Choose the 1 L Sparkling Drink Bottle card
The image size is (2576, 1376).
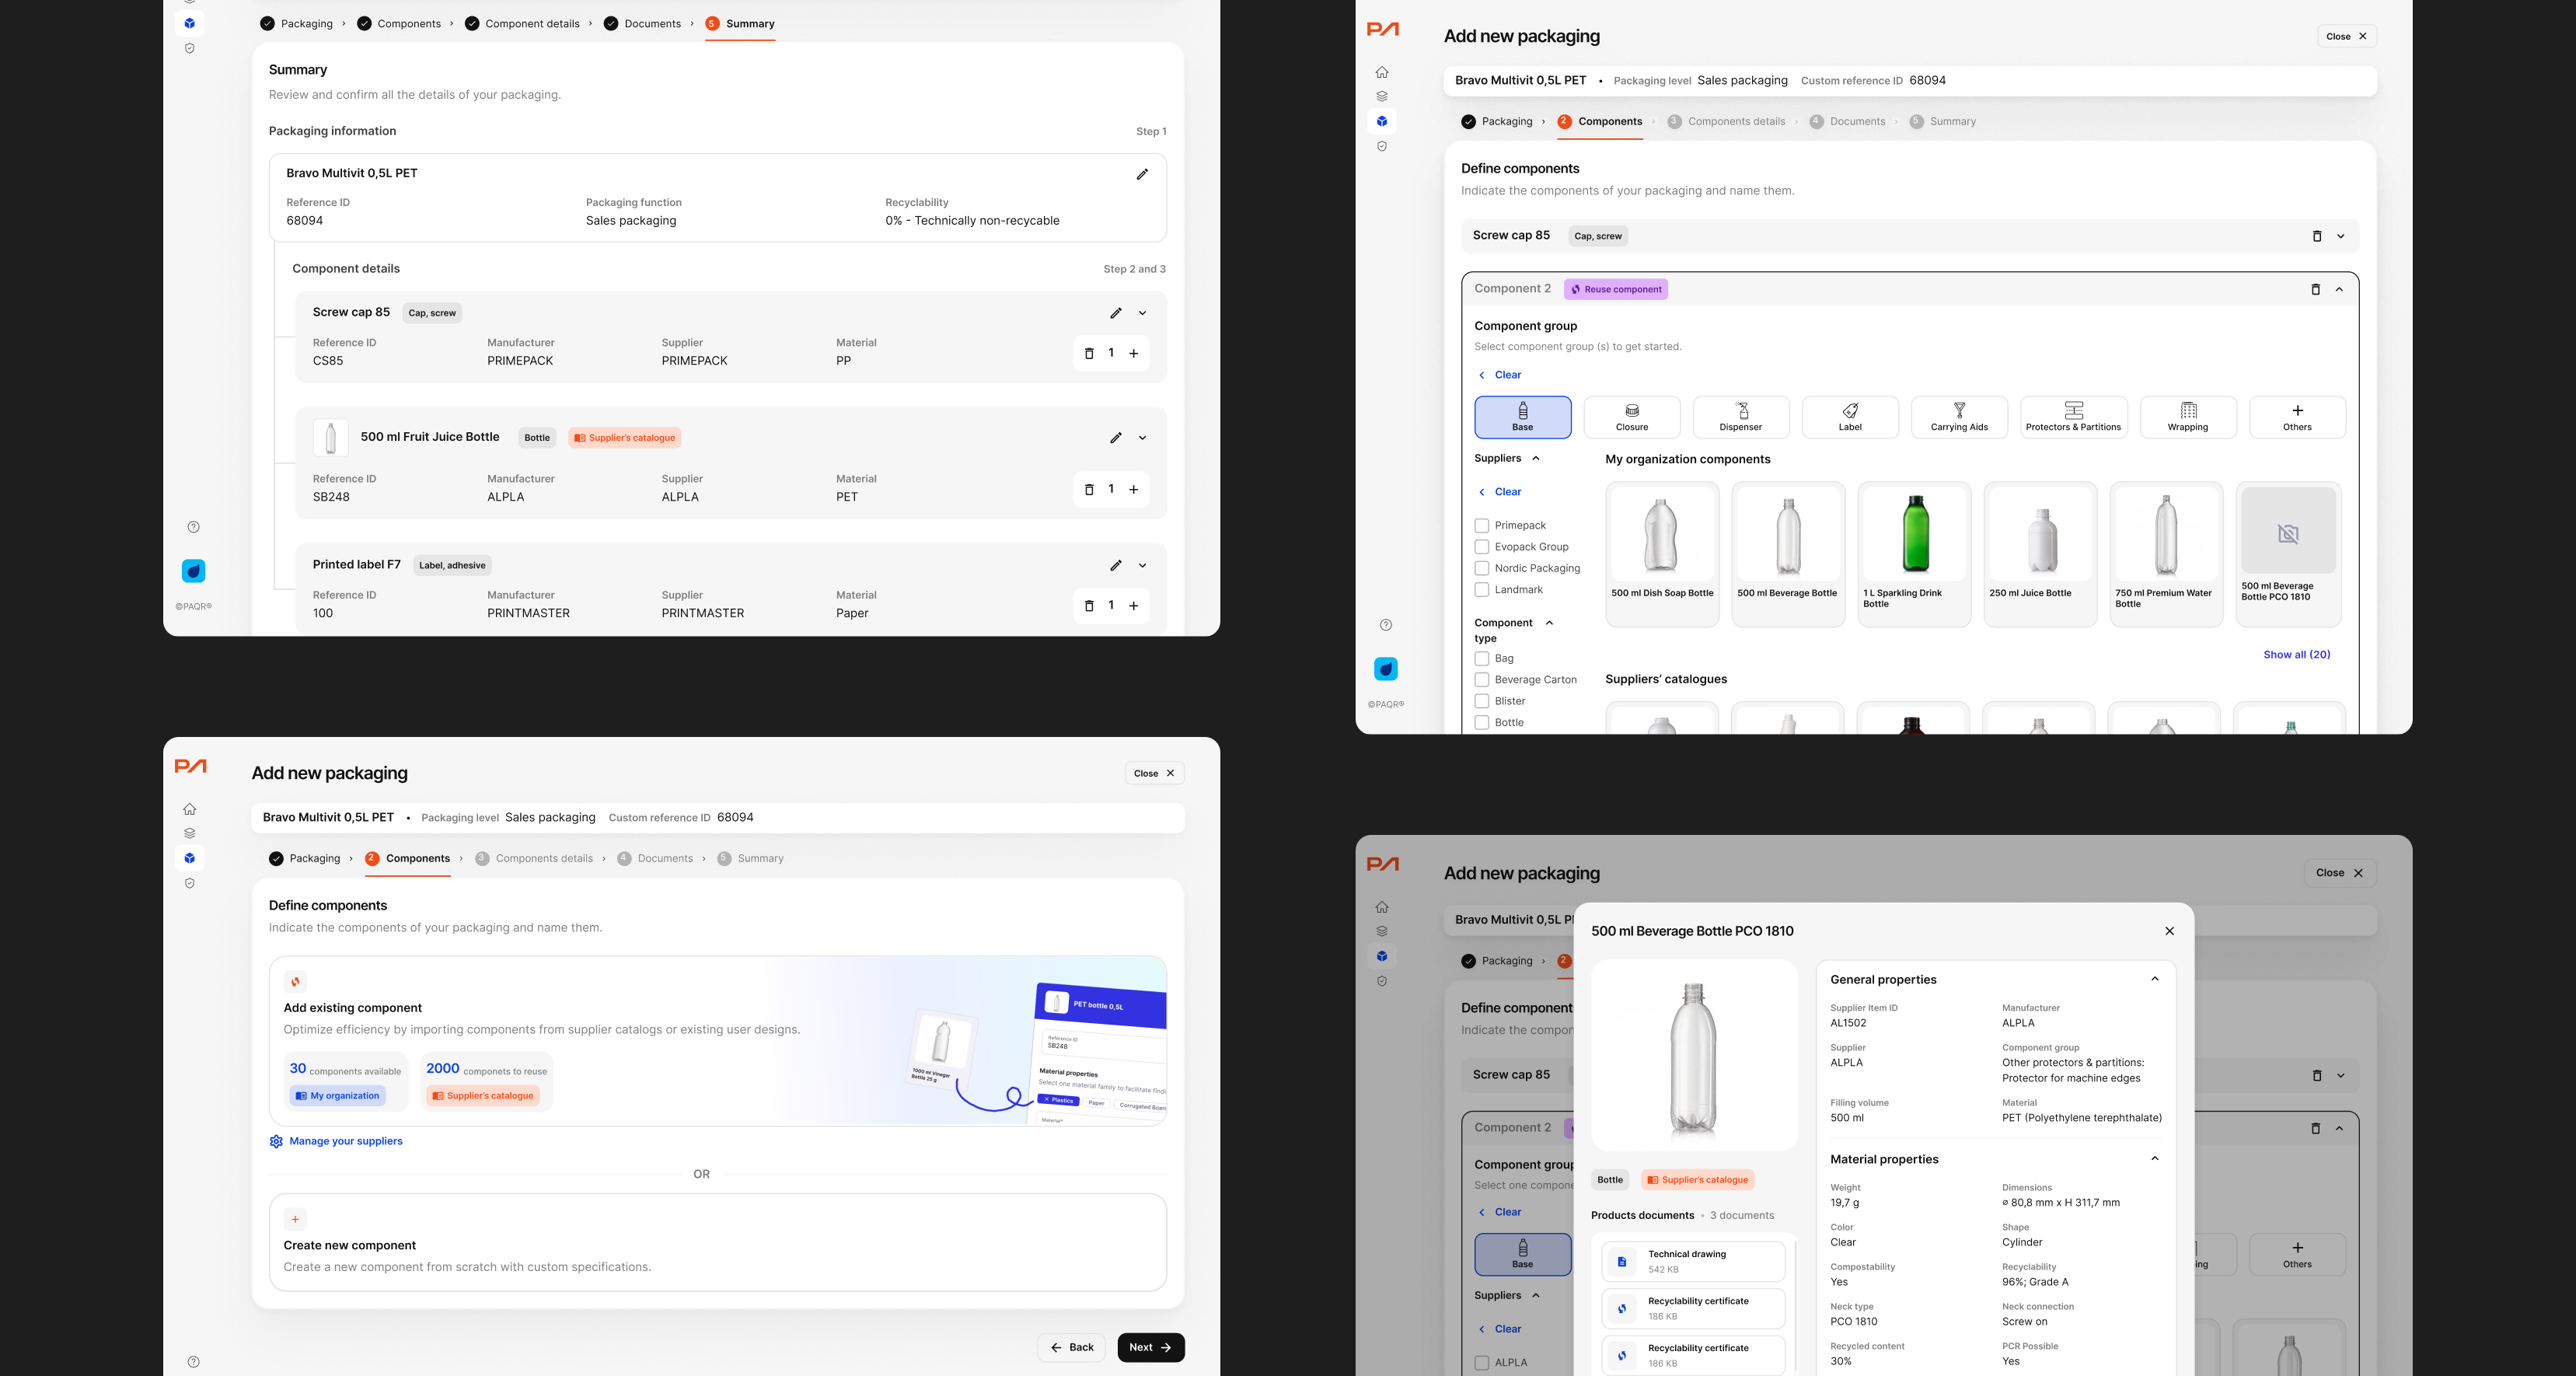[1914, 554]
